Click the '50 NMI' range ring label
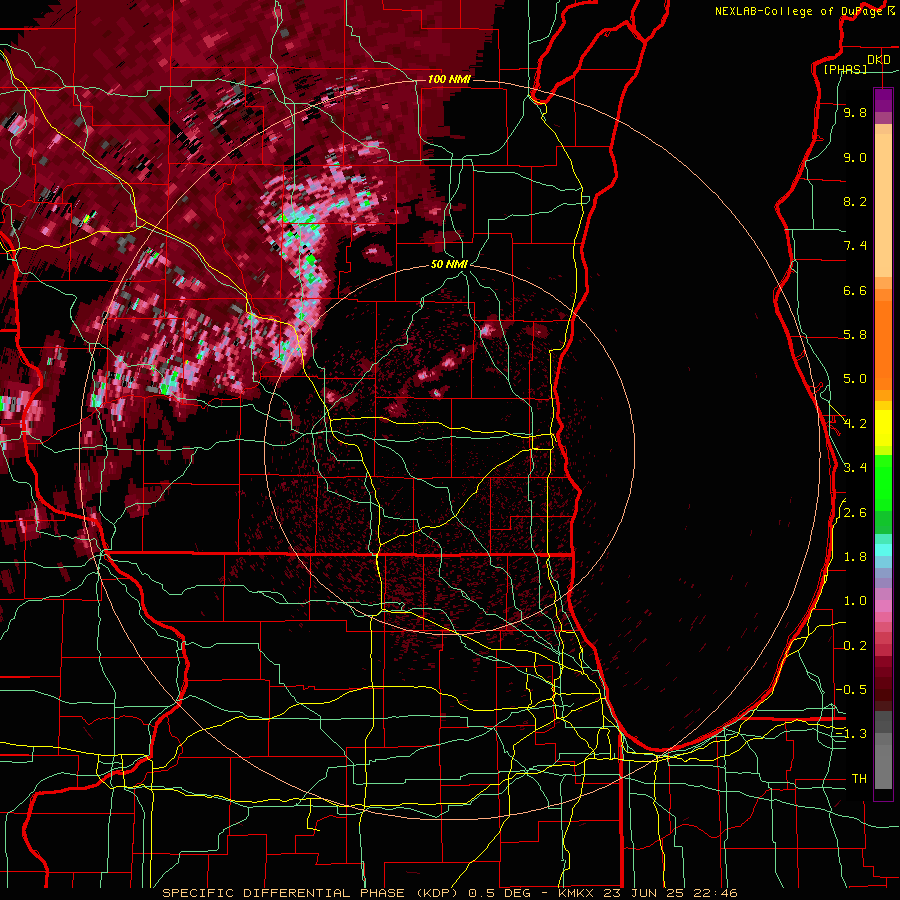 449,264
